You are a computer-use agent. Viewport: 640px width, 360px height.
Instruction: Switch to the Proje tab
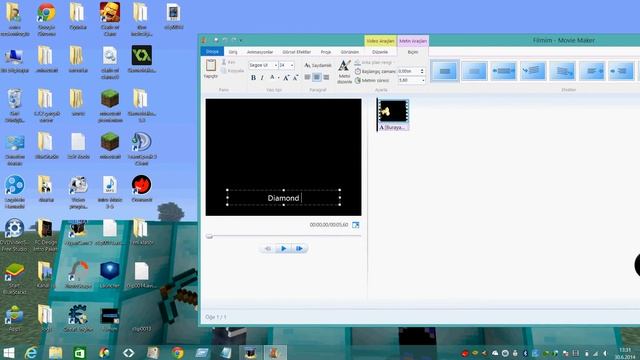click(326, 52)
